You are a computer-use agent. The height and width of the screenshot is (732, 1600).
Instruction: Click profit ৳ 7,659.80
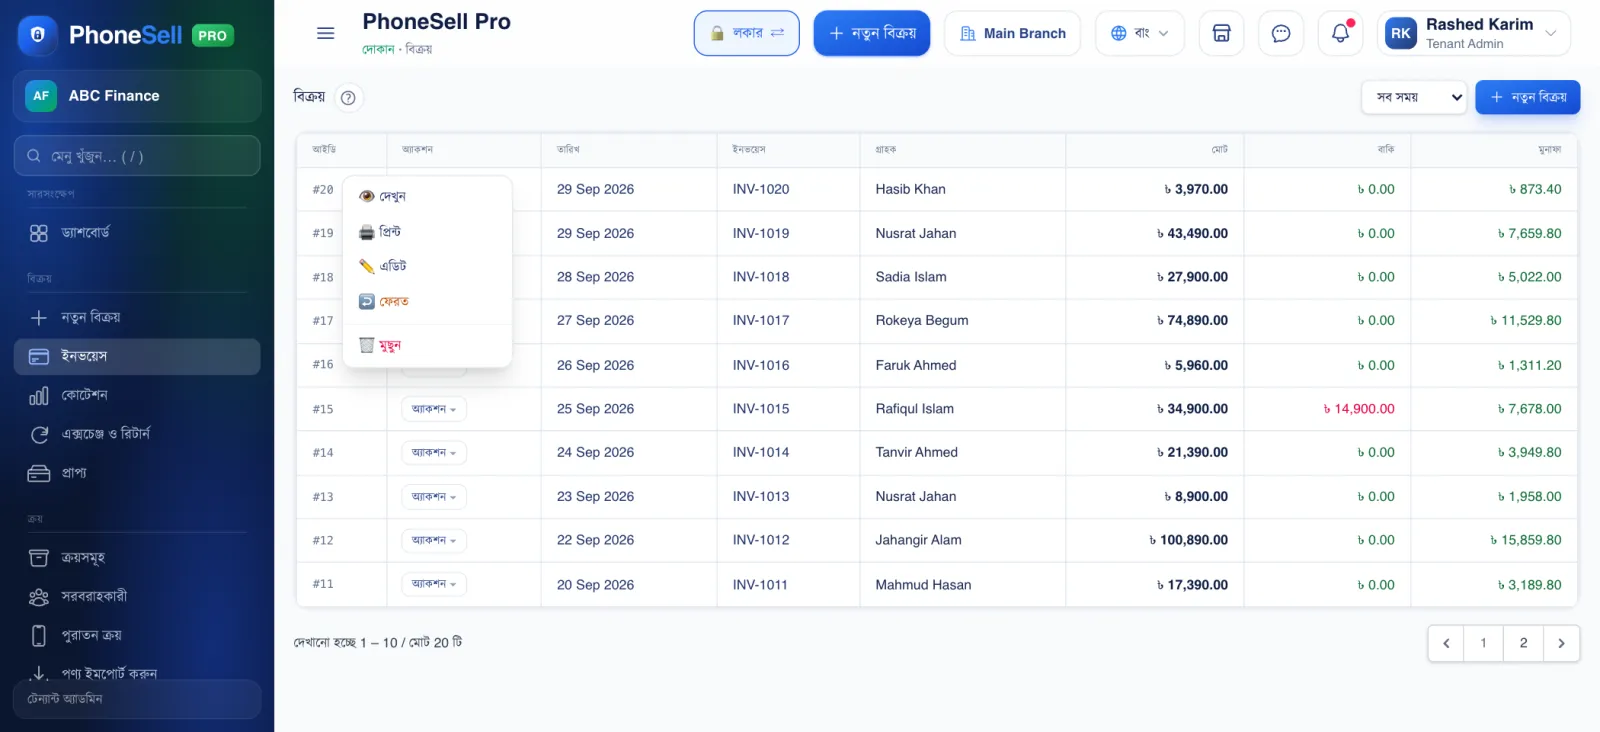pos(1529,233)
